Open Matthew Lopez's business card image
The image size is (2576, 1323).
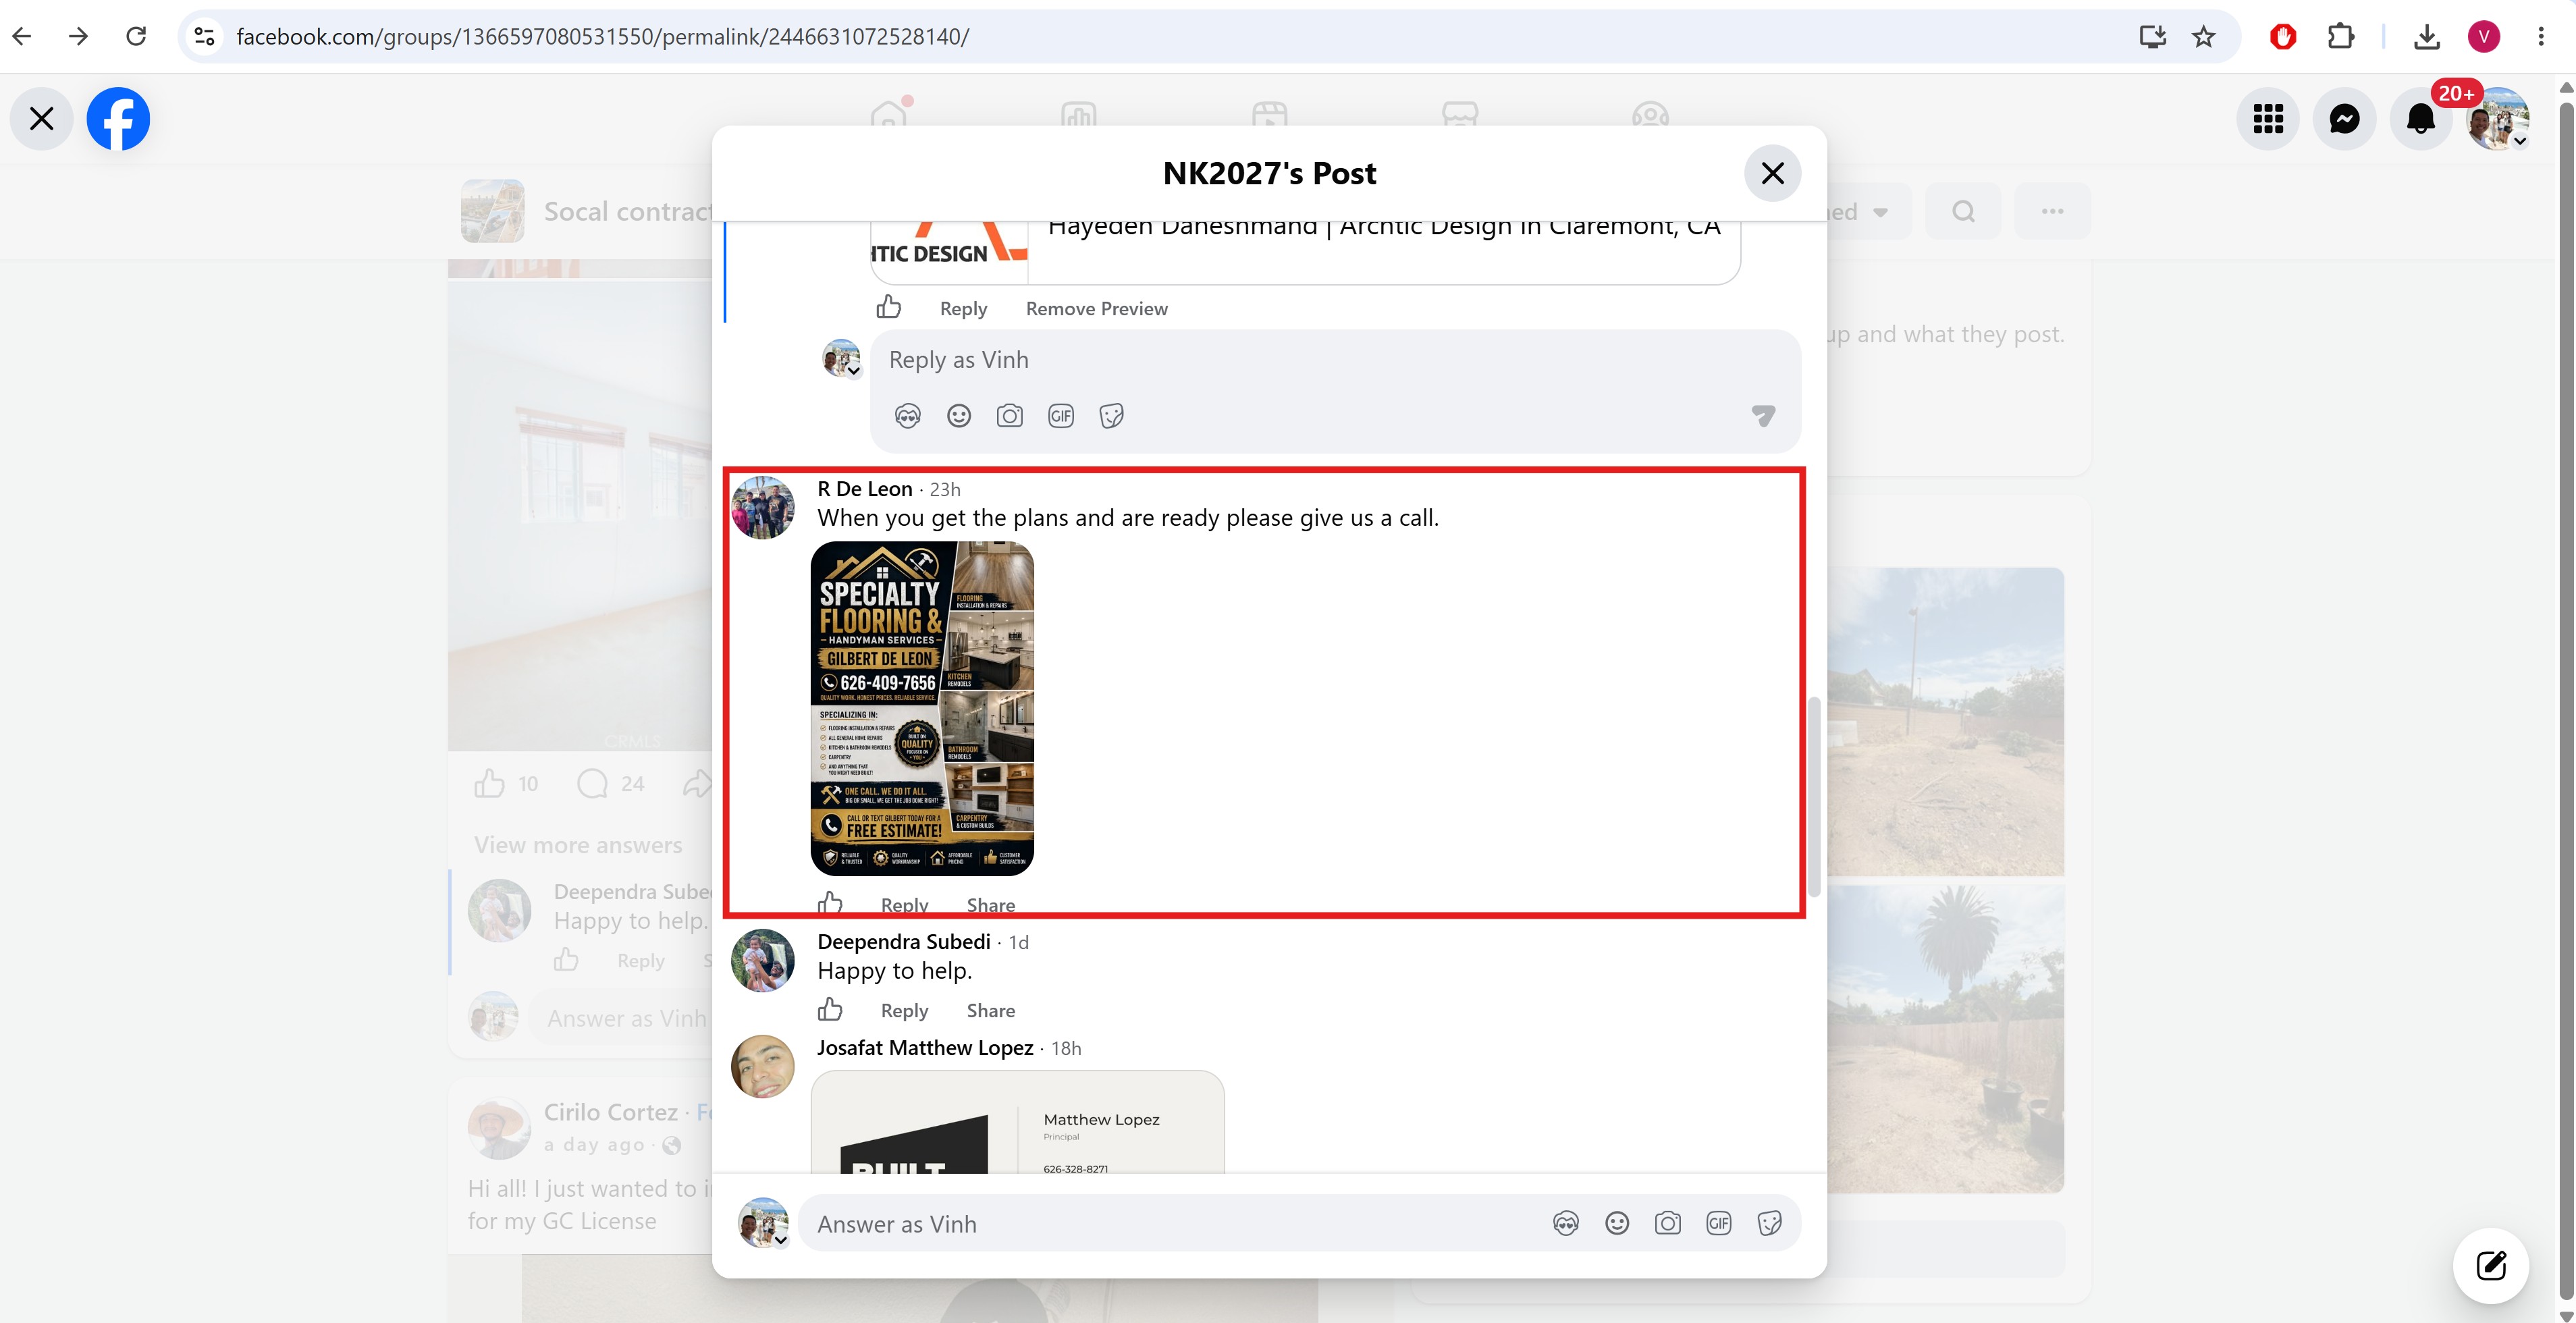point(1018,1122)
